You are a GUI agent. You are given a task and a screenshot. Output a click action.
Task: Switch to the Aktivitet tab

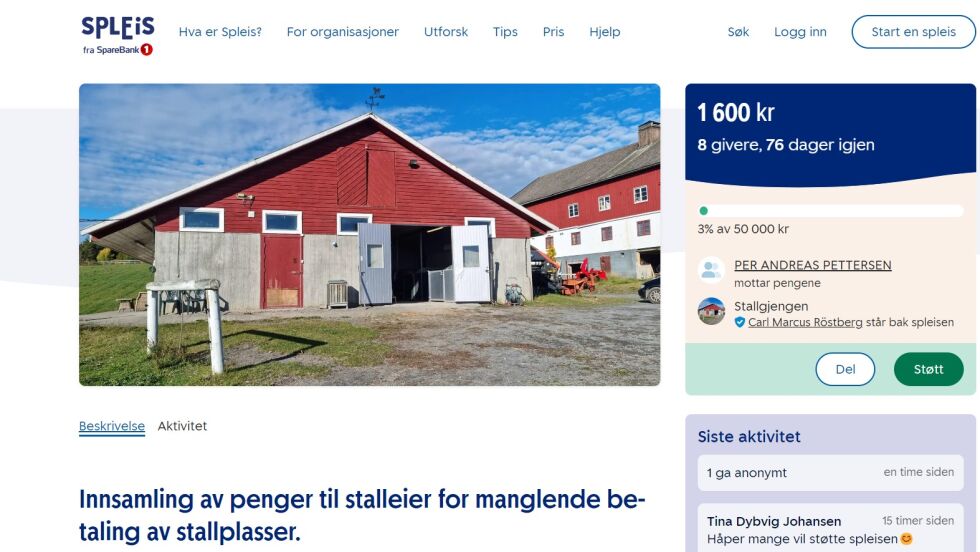point(182,426)
